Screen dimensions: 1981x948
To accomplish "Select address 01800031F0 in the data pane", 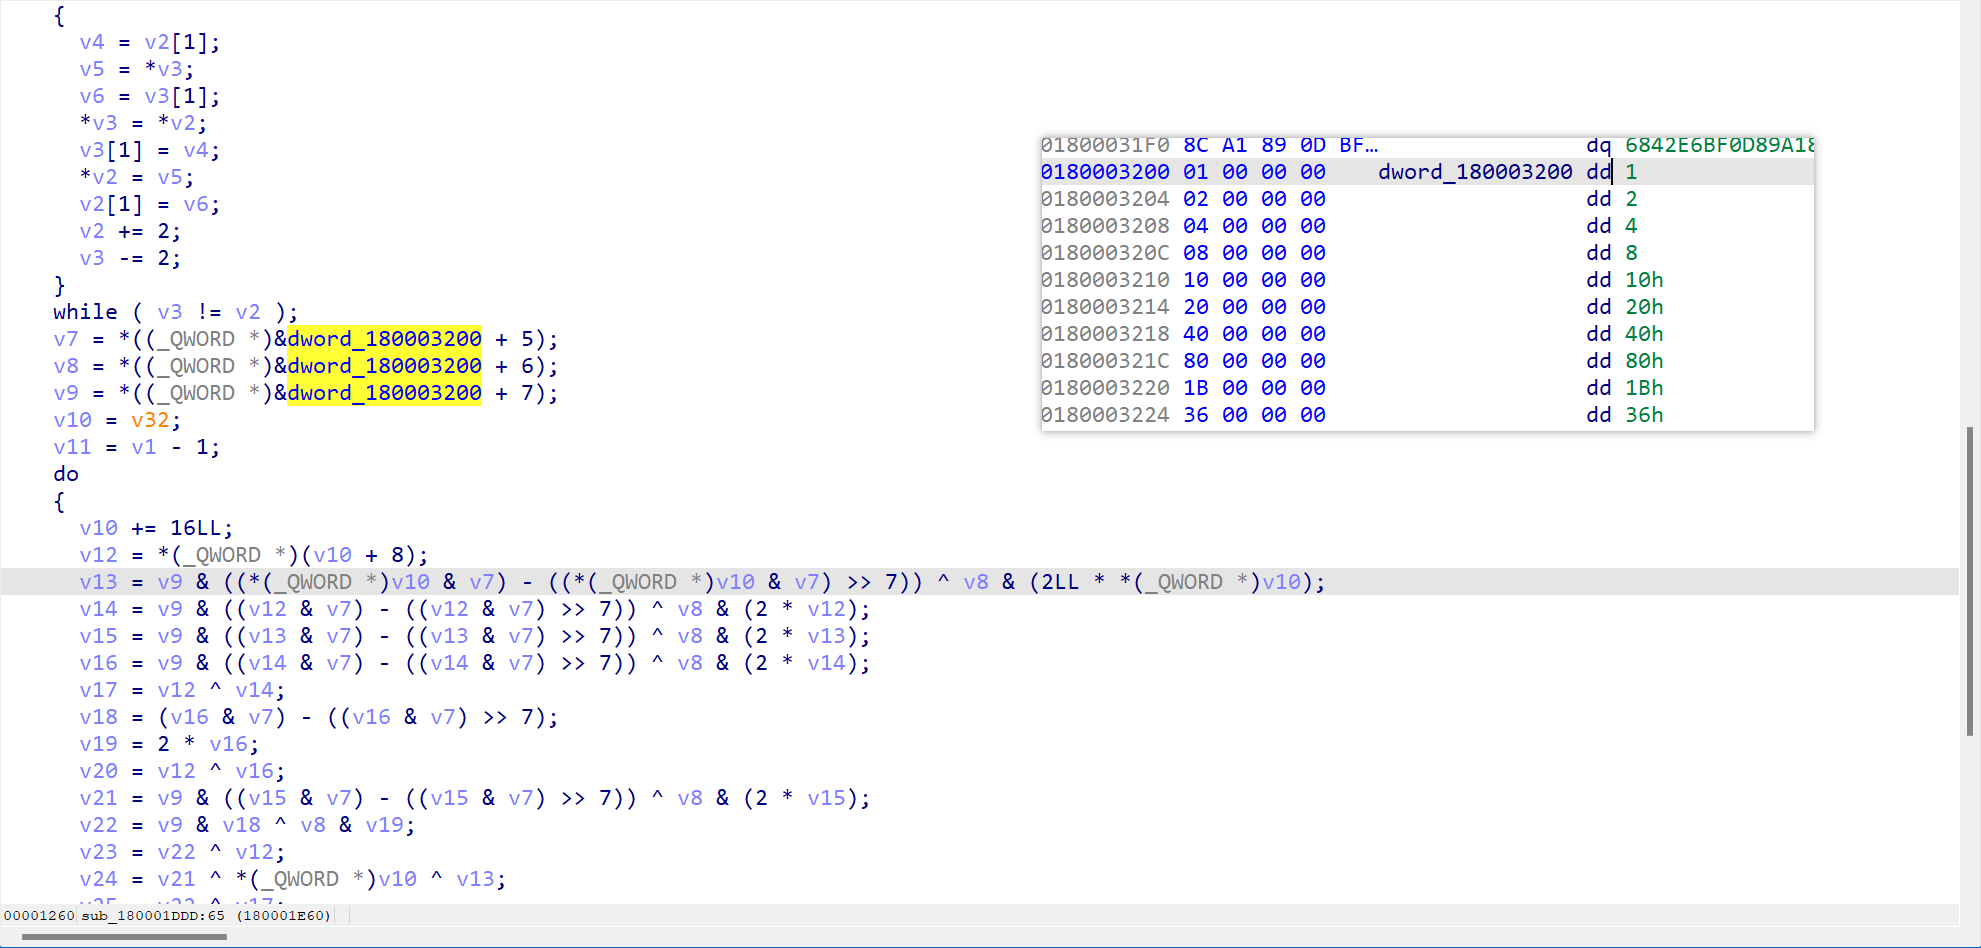I will pyautogui.click(x=1106, y=144).
